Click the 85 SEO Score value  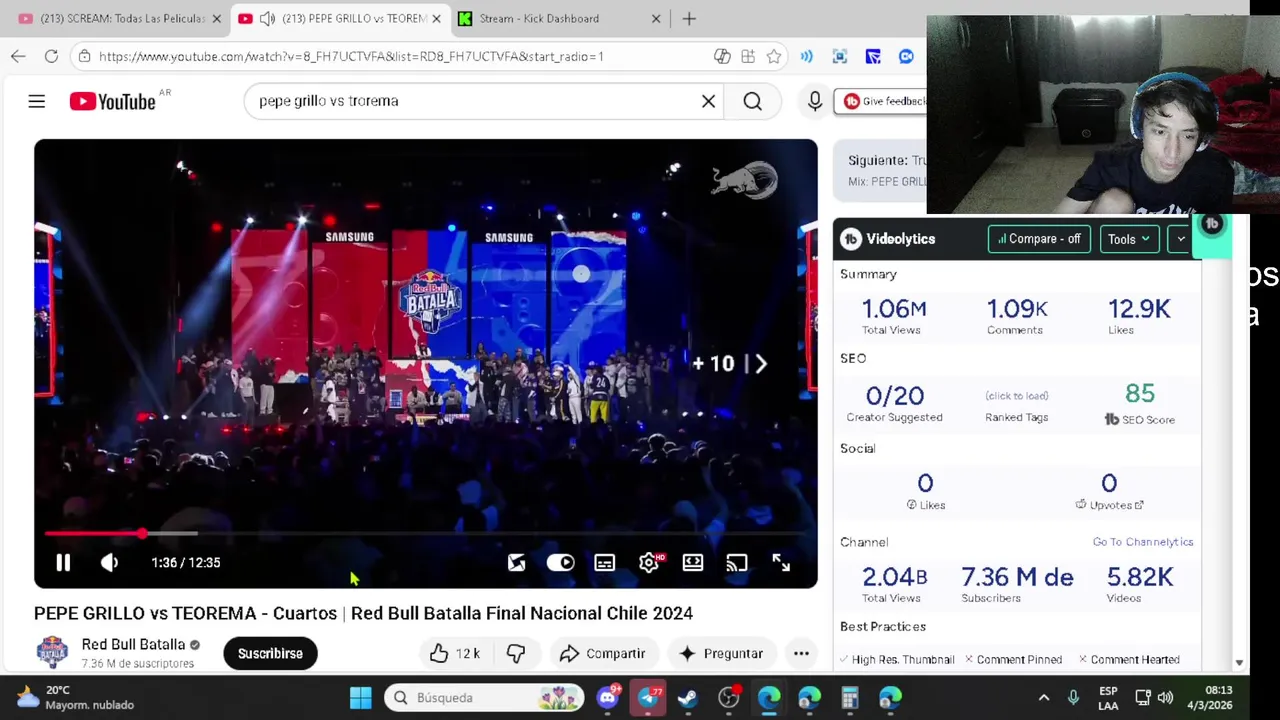click(1139, 394)
